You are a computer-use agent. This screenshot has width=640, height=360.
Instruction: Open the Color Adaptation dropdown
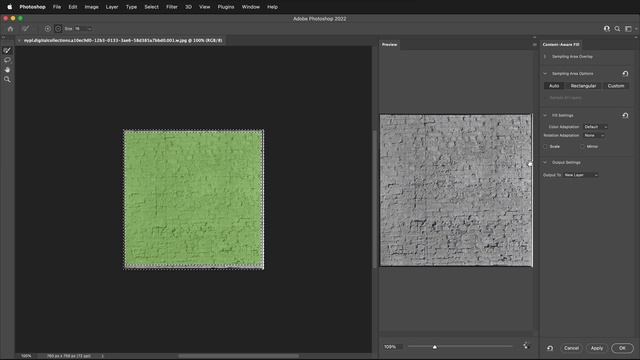click(x=595, y=127)
